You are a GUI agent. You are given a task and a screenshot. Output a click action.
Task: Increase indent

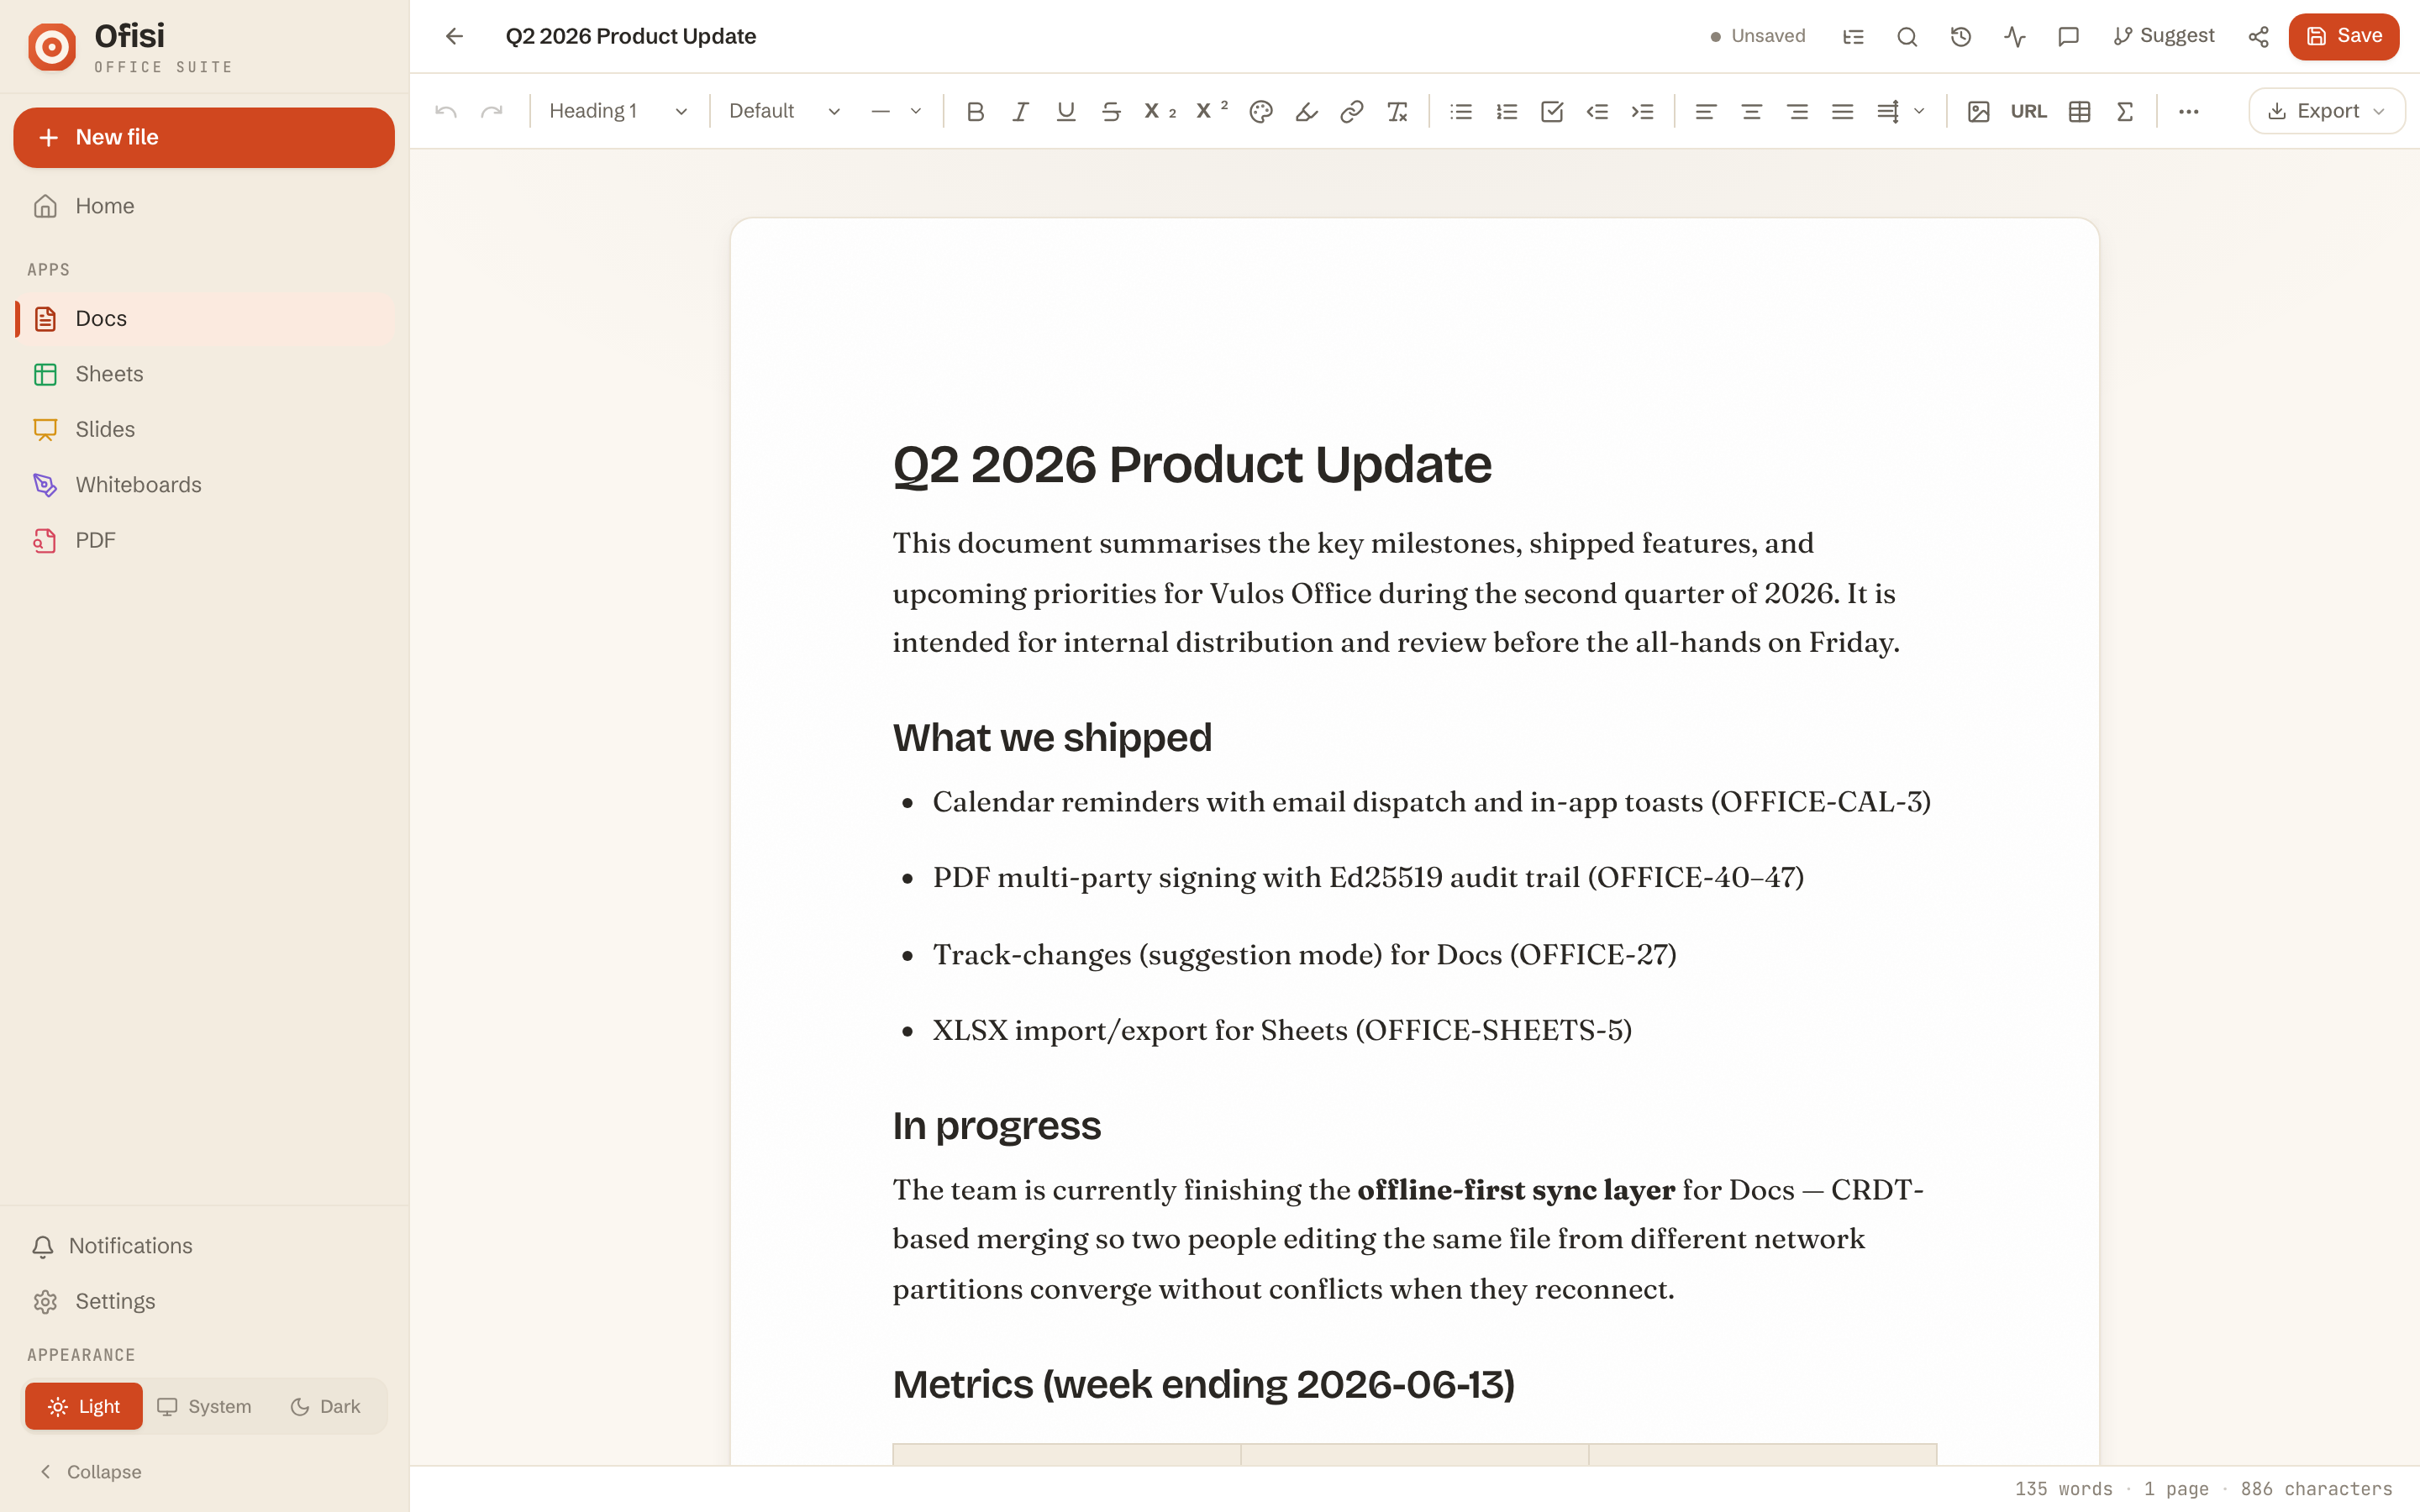(x=1643, y=111)
